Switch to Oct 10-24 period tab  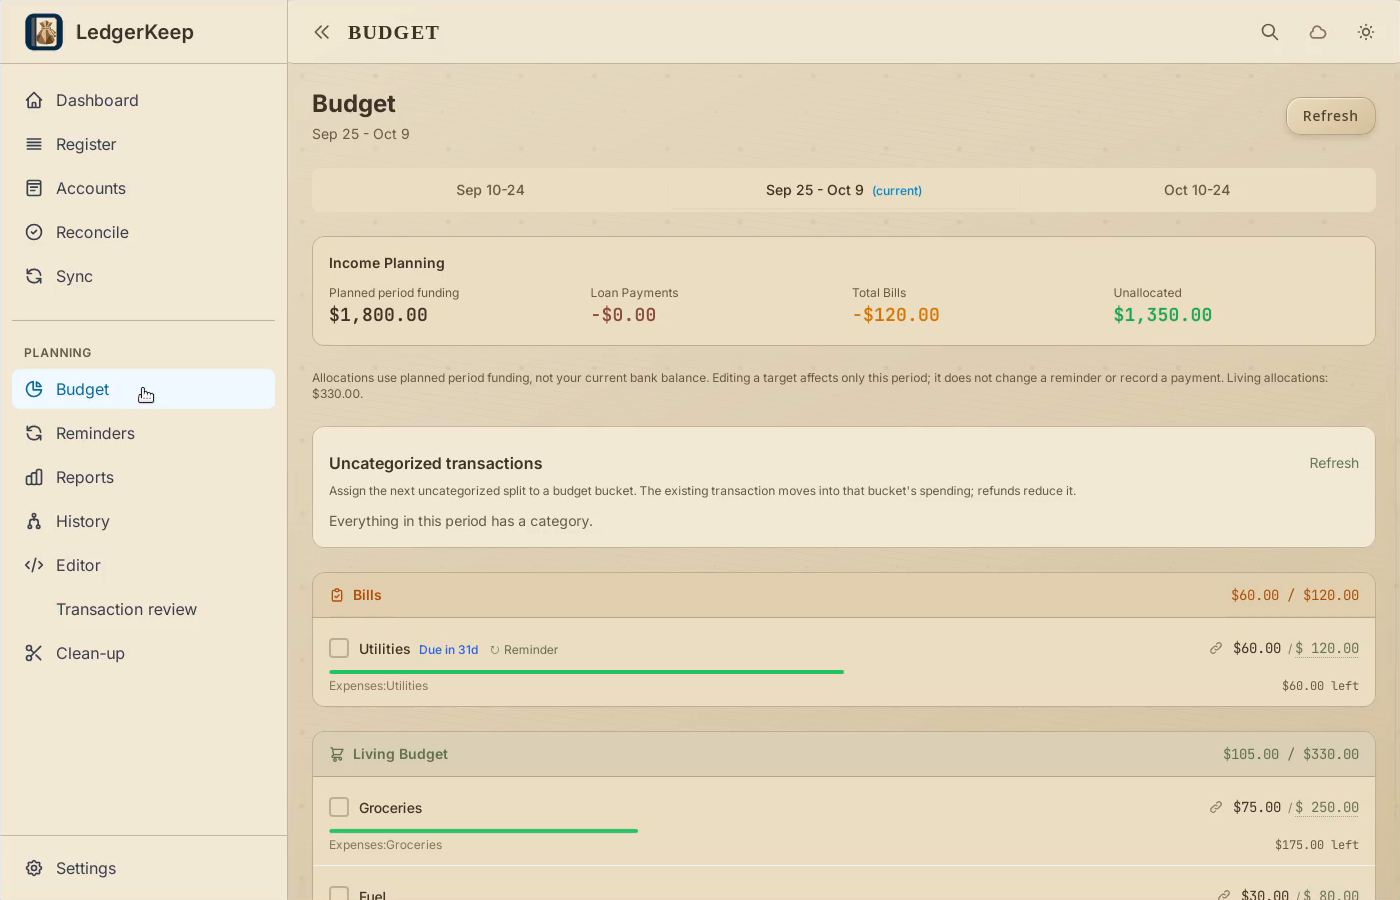click(1197, 190)
